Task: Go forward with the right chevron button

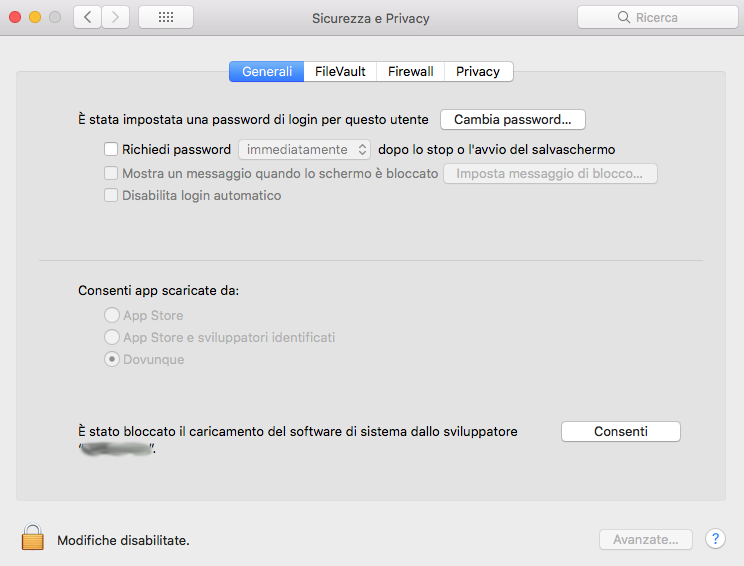Action: tap(115, 18)
